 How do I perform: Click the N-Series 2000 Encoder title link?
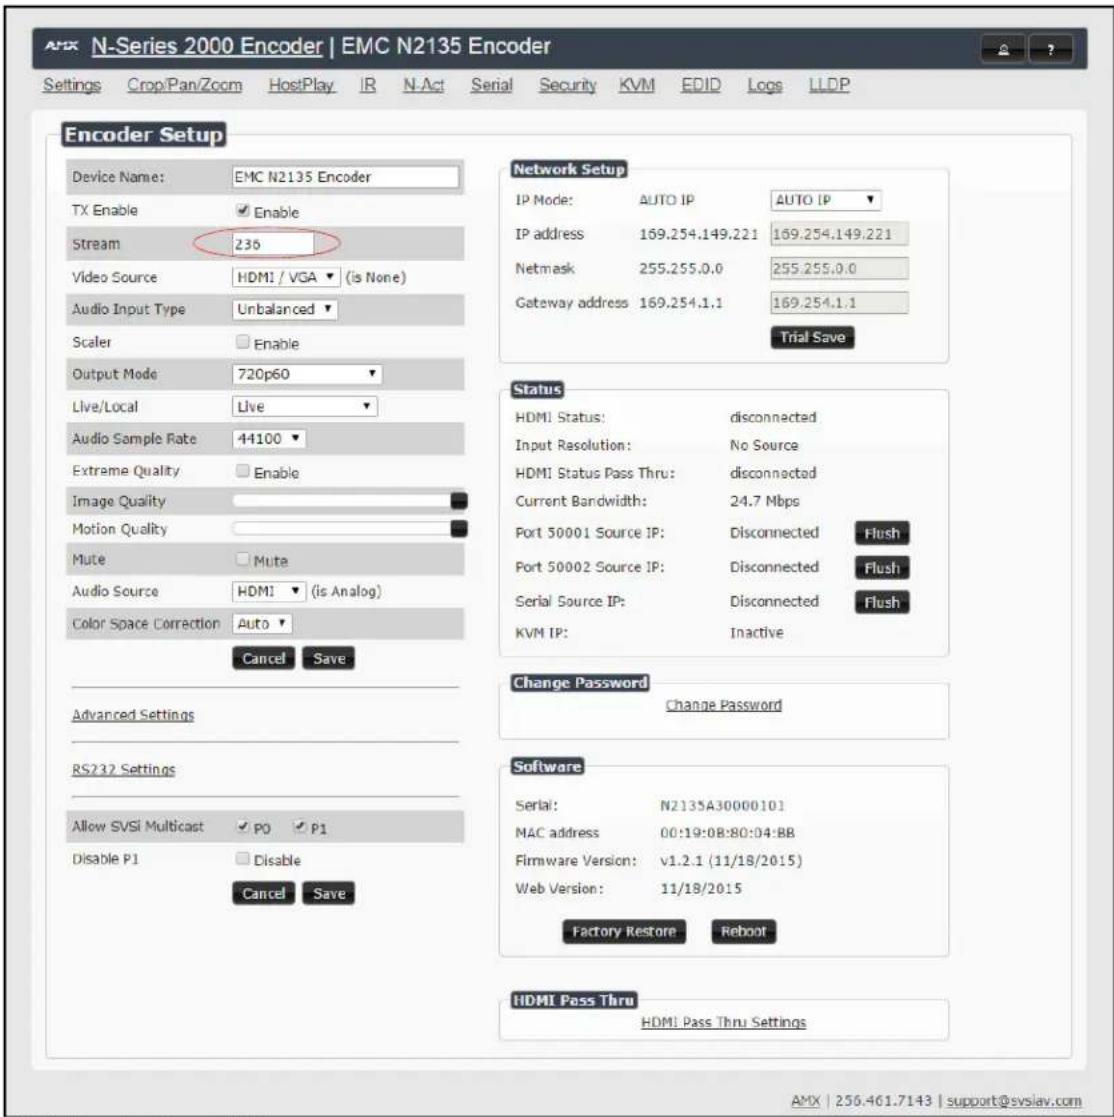[x=207, y=46]
